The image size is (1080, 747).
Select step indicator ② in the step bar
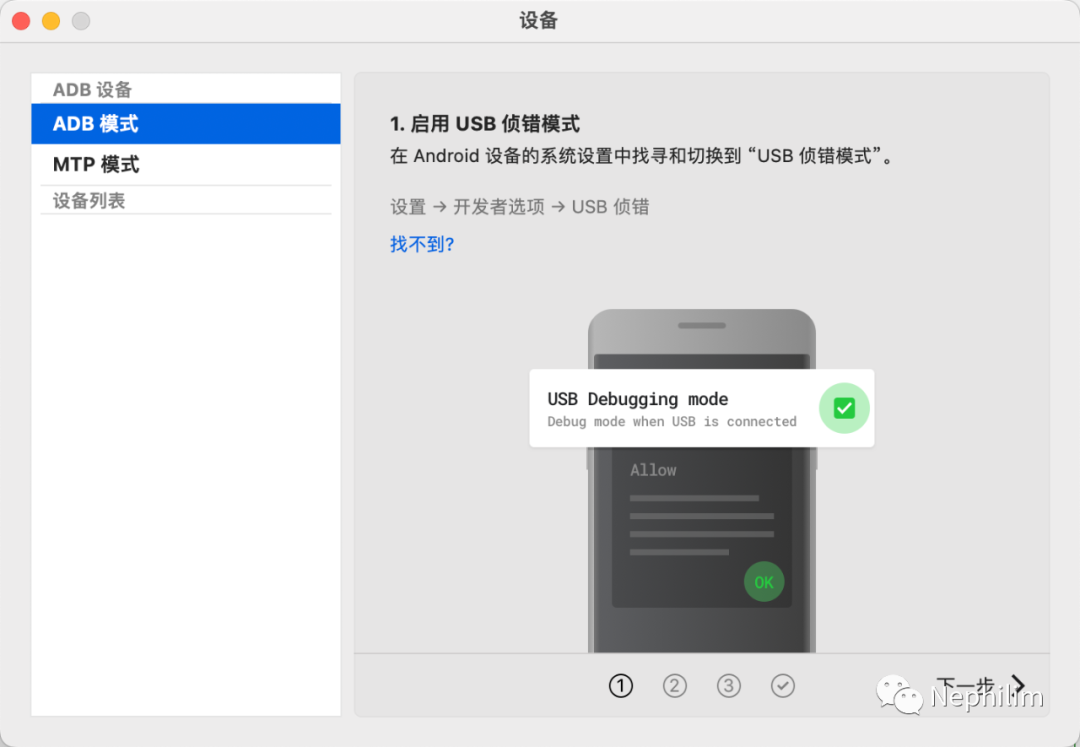pyautogui.click(x=675, y=686)
